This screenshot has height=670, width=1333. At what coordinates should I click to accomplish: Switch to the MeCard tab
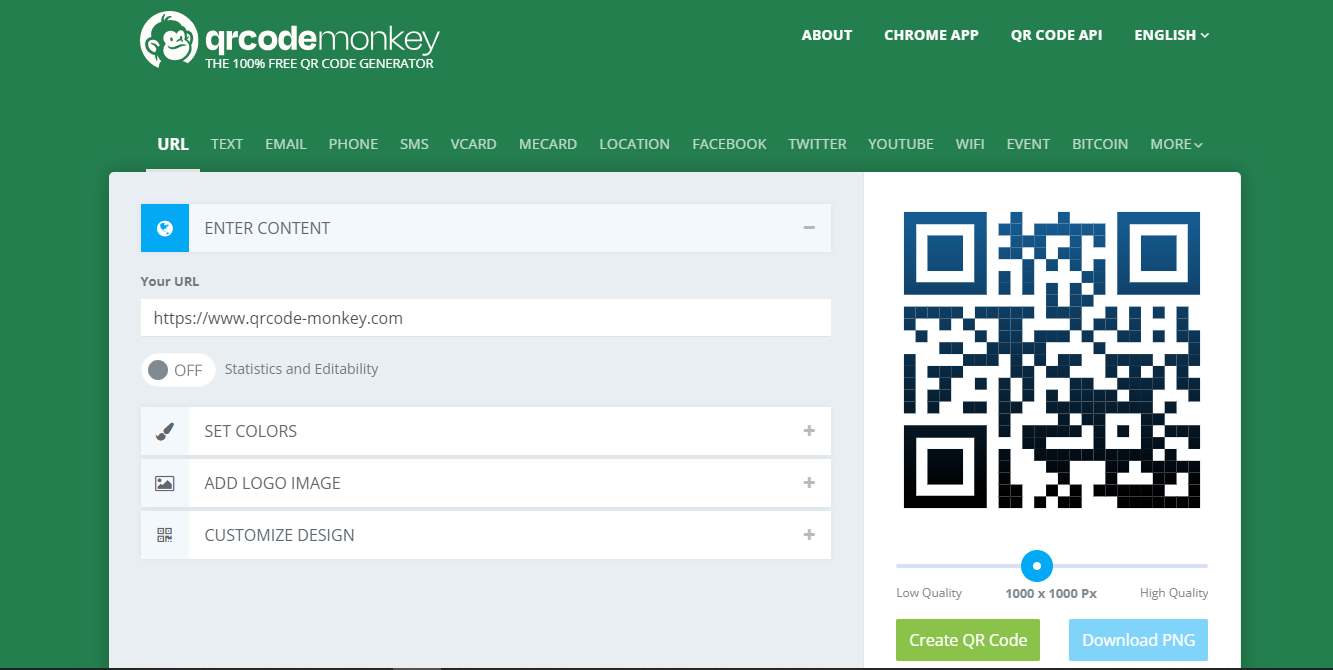click(x=548, y=144)
